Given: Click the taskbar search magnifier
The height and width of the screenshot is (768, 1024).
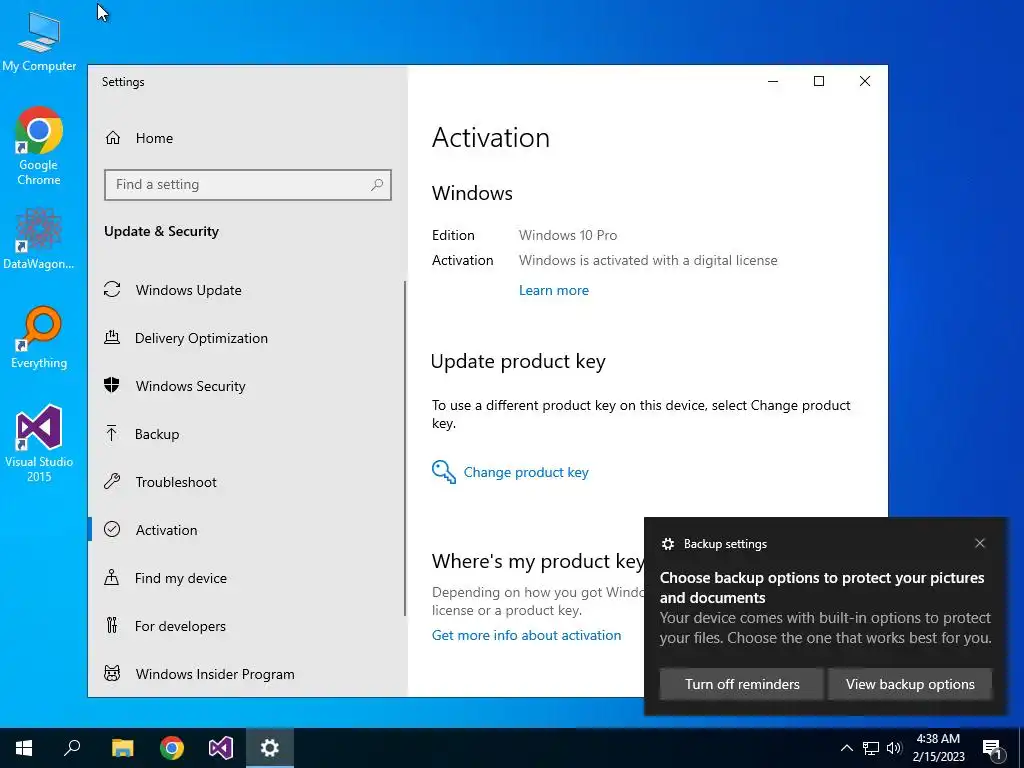Looking at the screenshot, I should (x=72, y=748).
